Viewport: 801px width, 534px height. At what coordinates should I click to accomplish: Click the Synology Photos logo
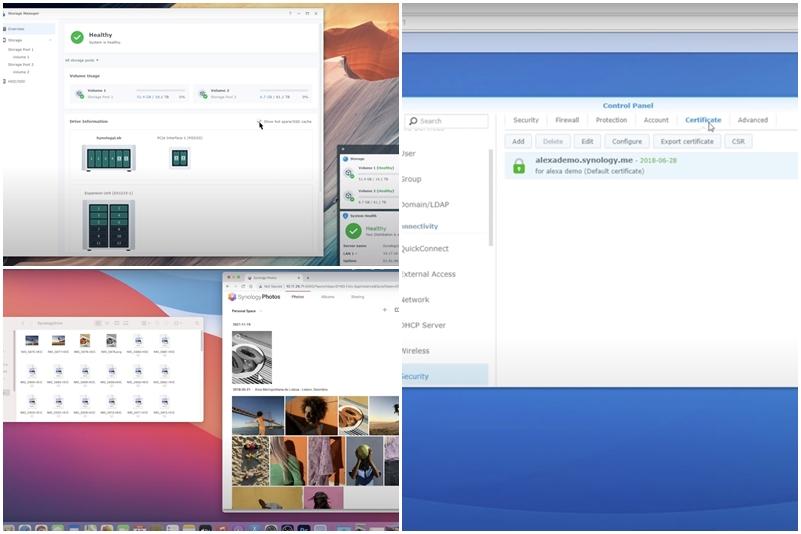tap(253, 297)
